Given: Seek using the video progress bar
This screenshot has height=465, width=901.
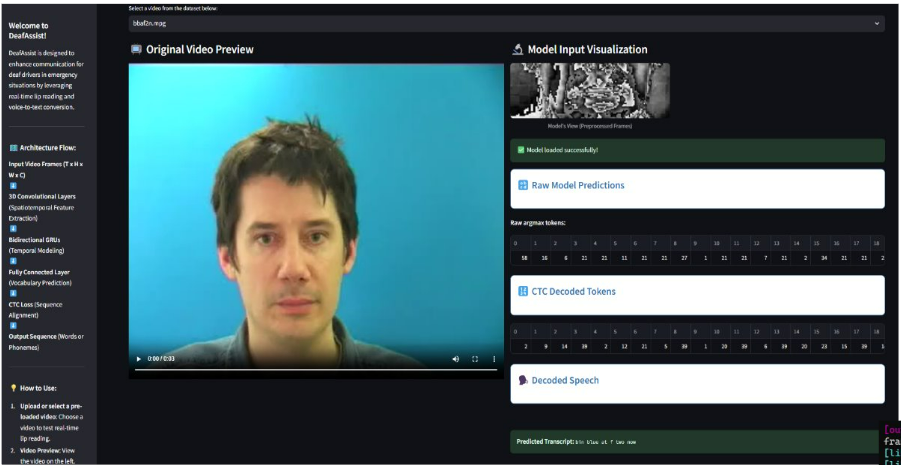Looking at the screenshot, I should [316, 370].
